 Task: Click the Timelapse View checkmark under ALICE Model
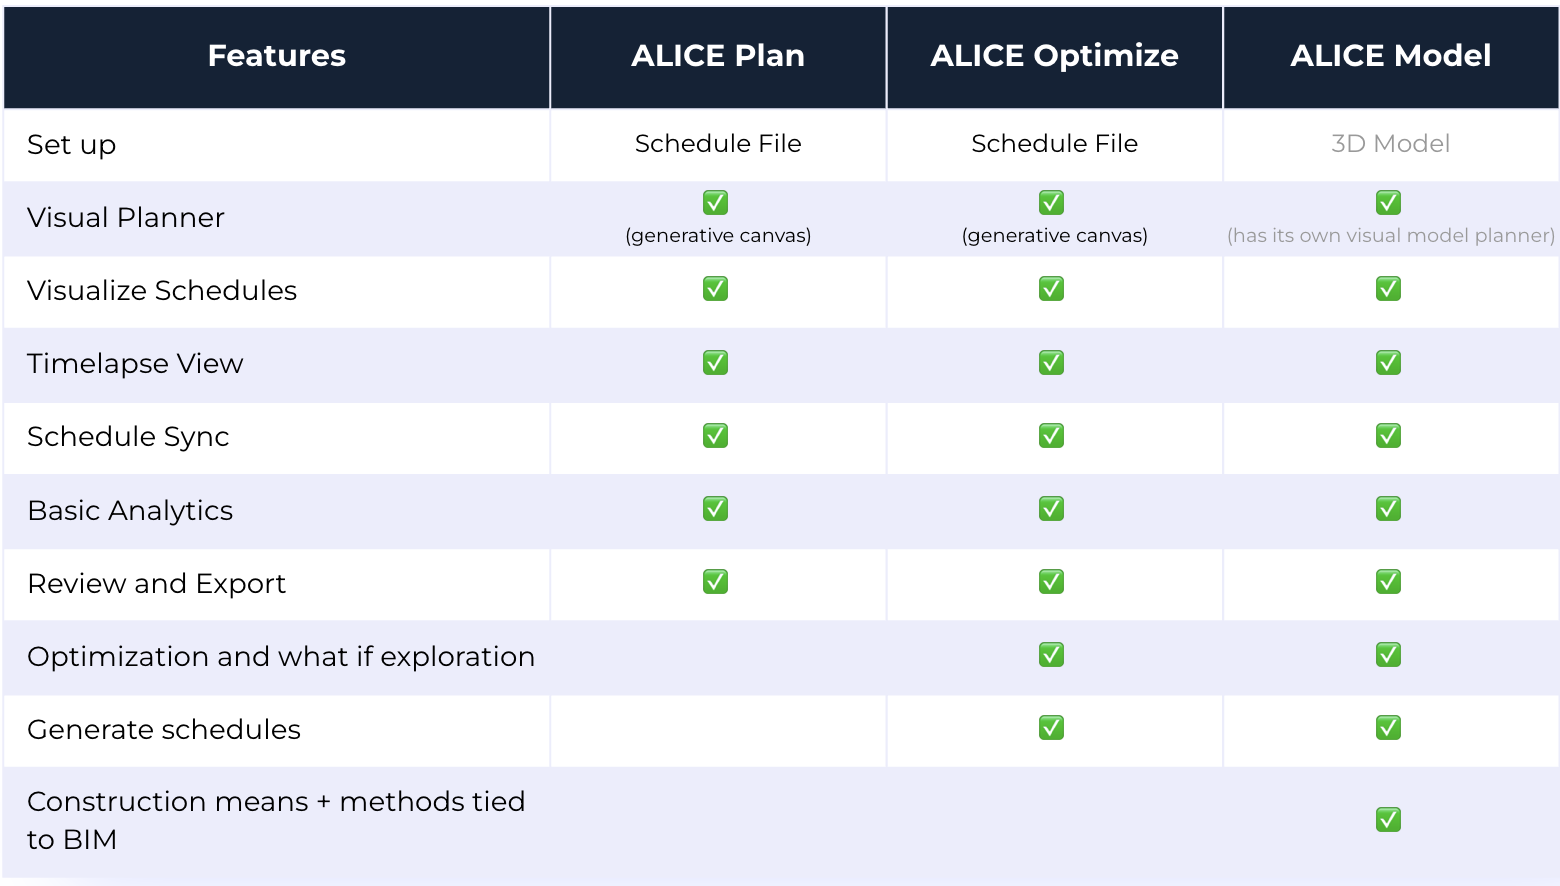click(x=1388, y=362)
